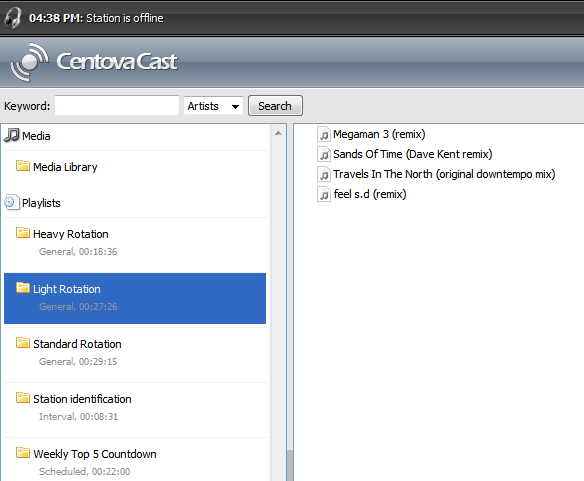Screen dimensions: 584x481
Task: Click the Heavy Rotation folder icon
Action: coord(23,233)
